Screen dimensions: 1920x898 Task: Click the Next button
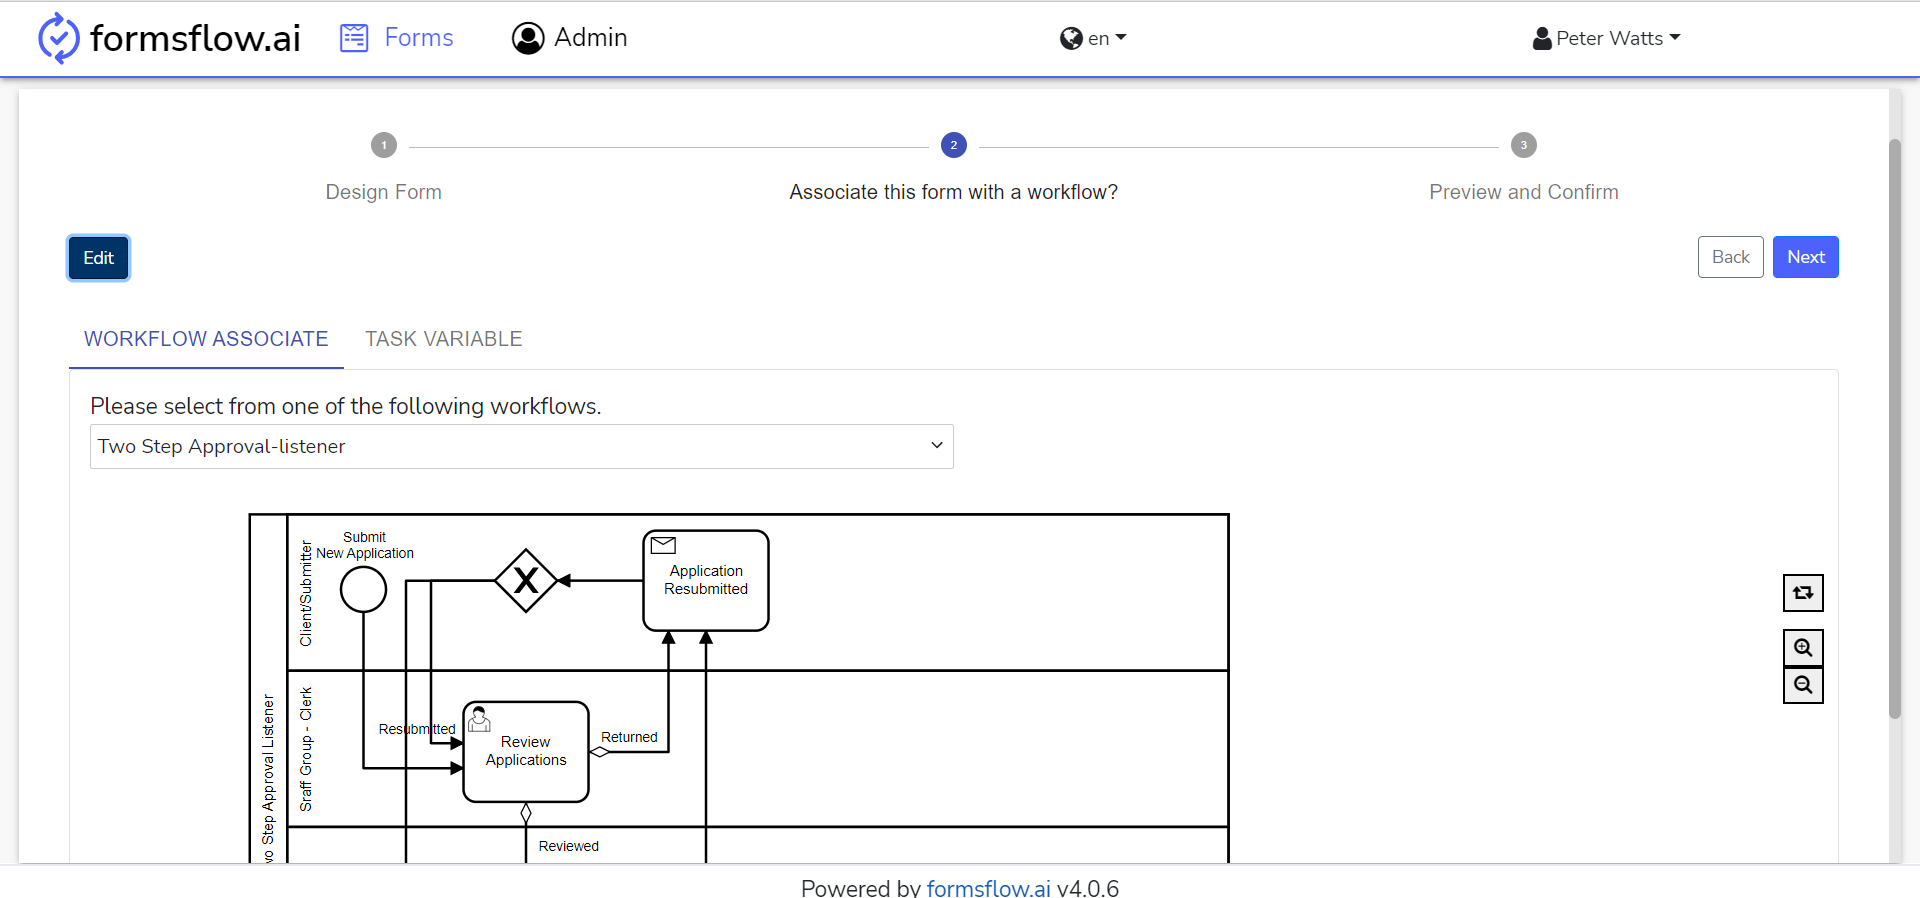(x=1806, y=257)
